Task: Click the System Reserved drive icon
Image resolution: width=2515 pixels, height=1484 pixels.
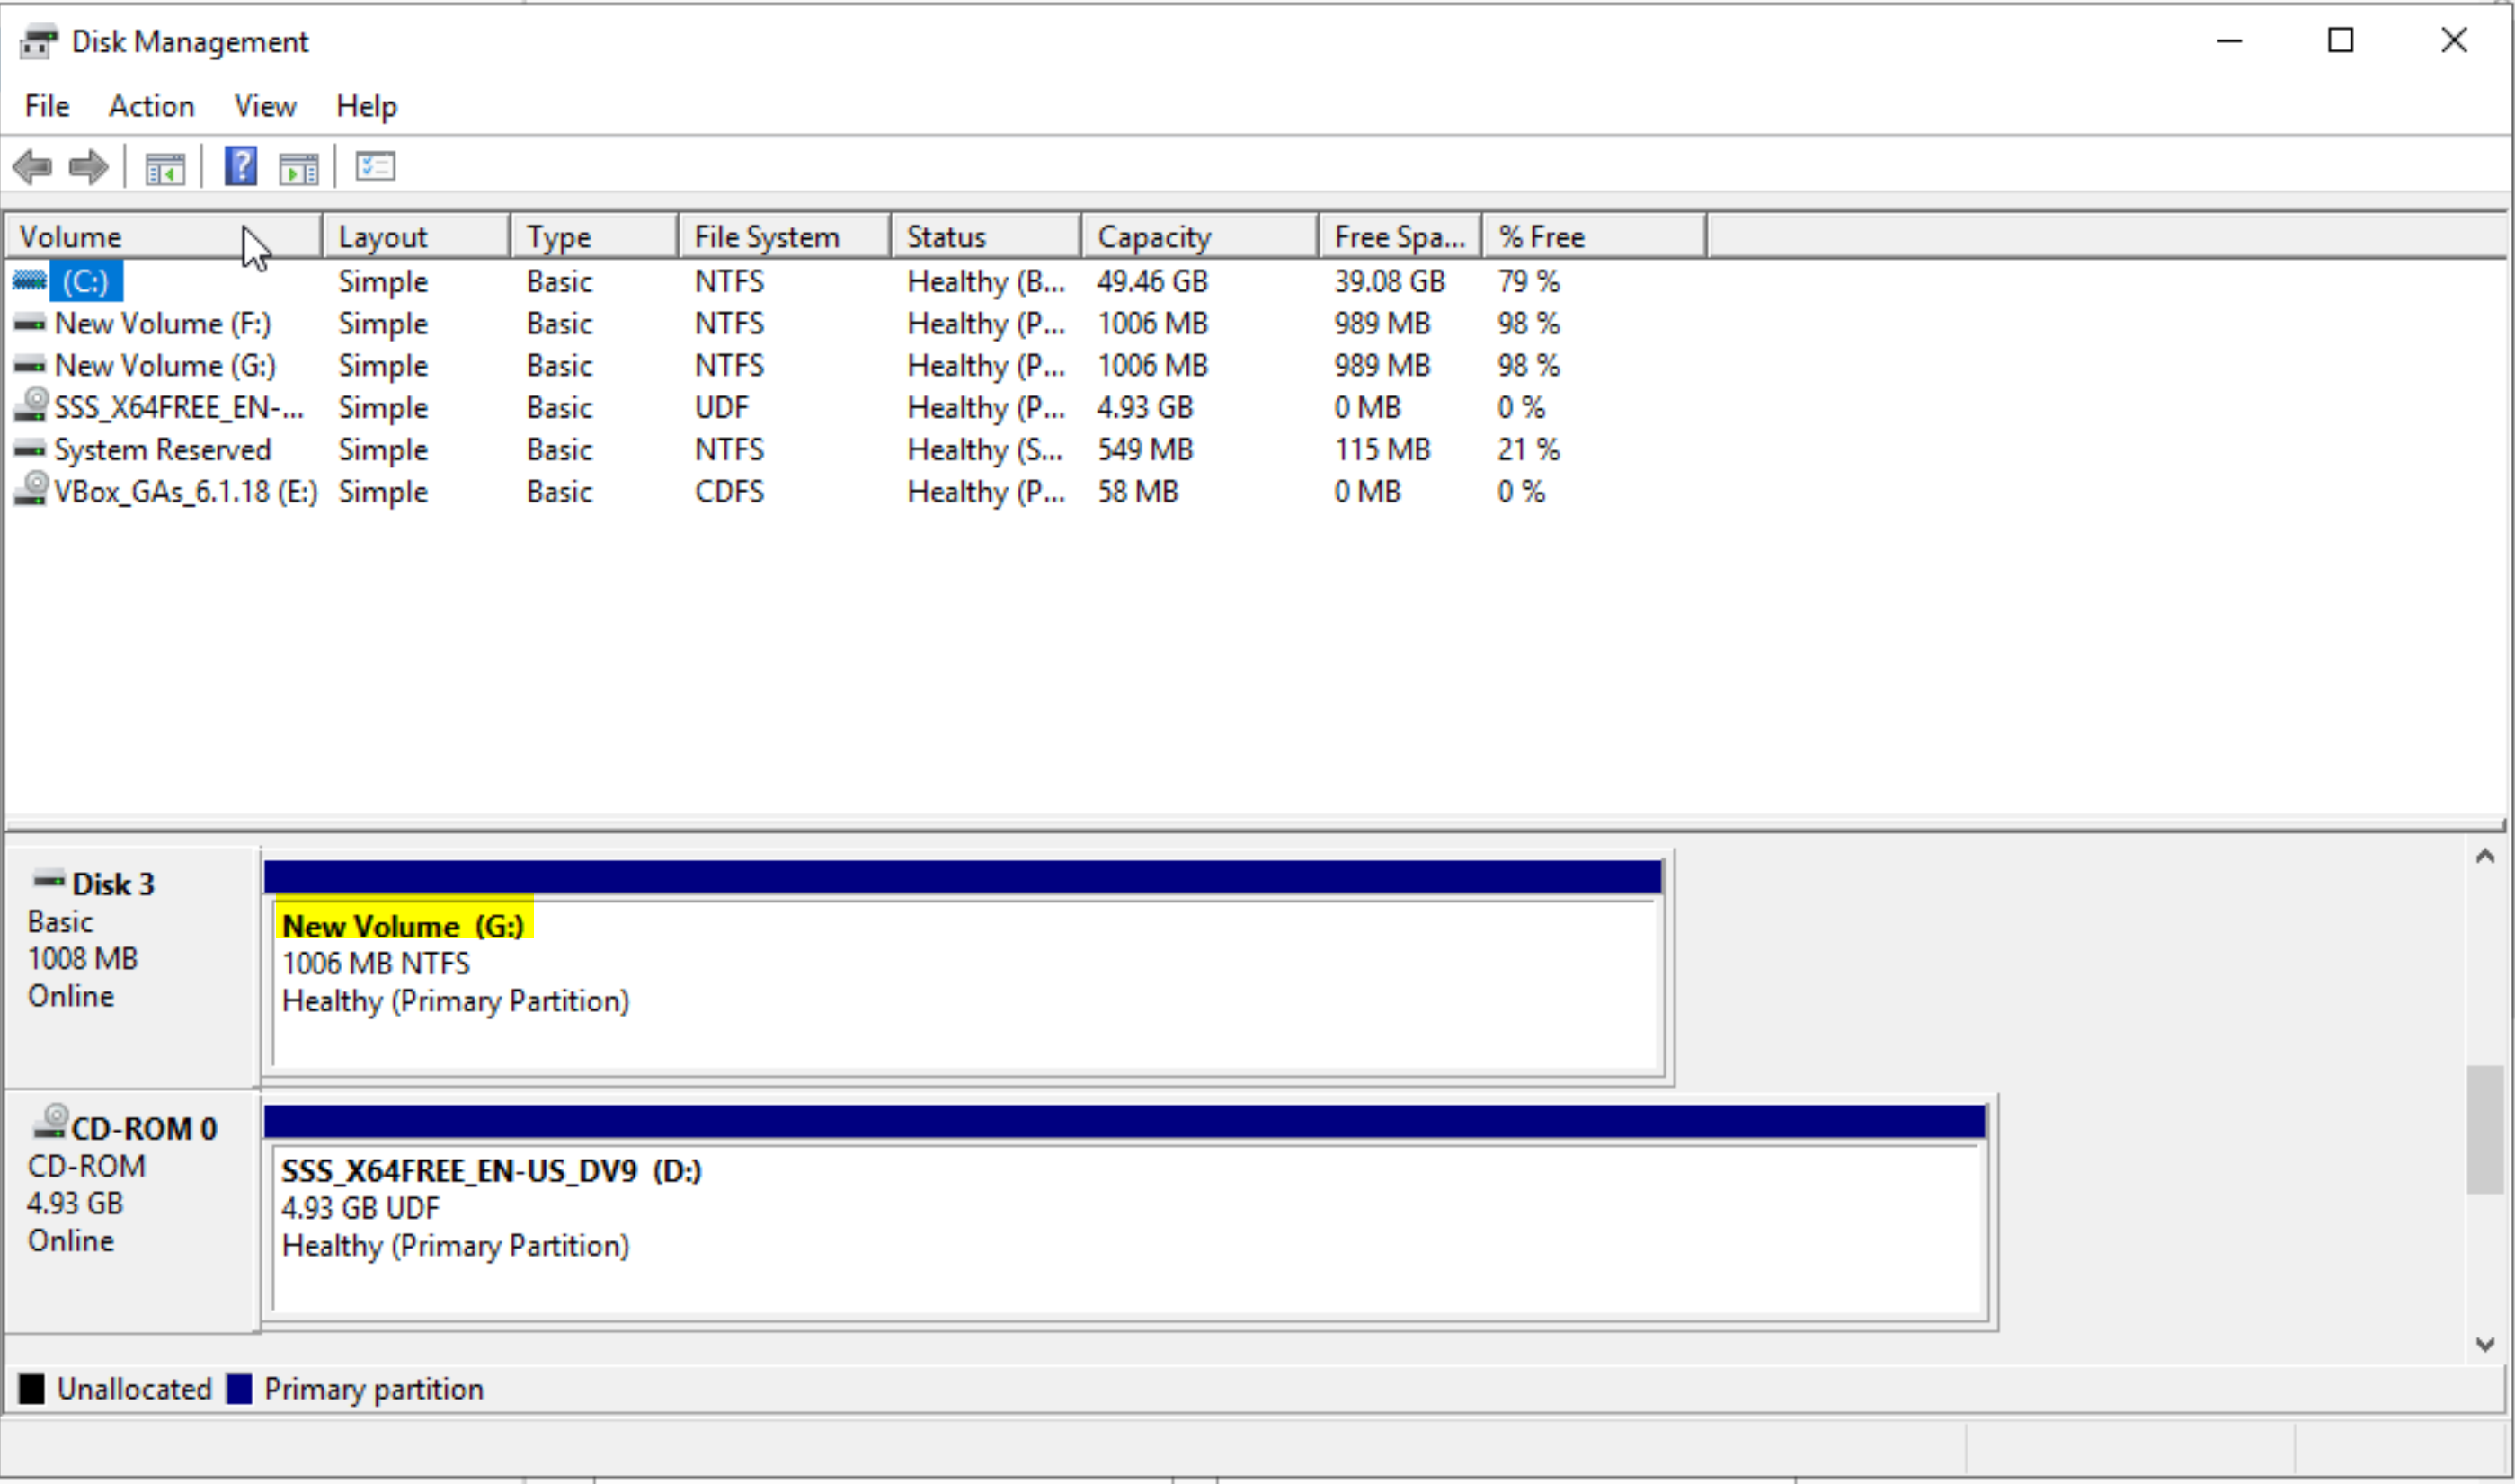Action: 30,449
